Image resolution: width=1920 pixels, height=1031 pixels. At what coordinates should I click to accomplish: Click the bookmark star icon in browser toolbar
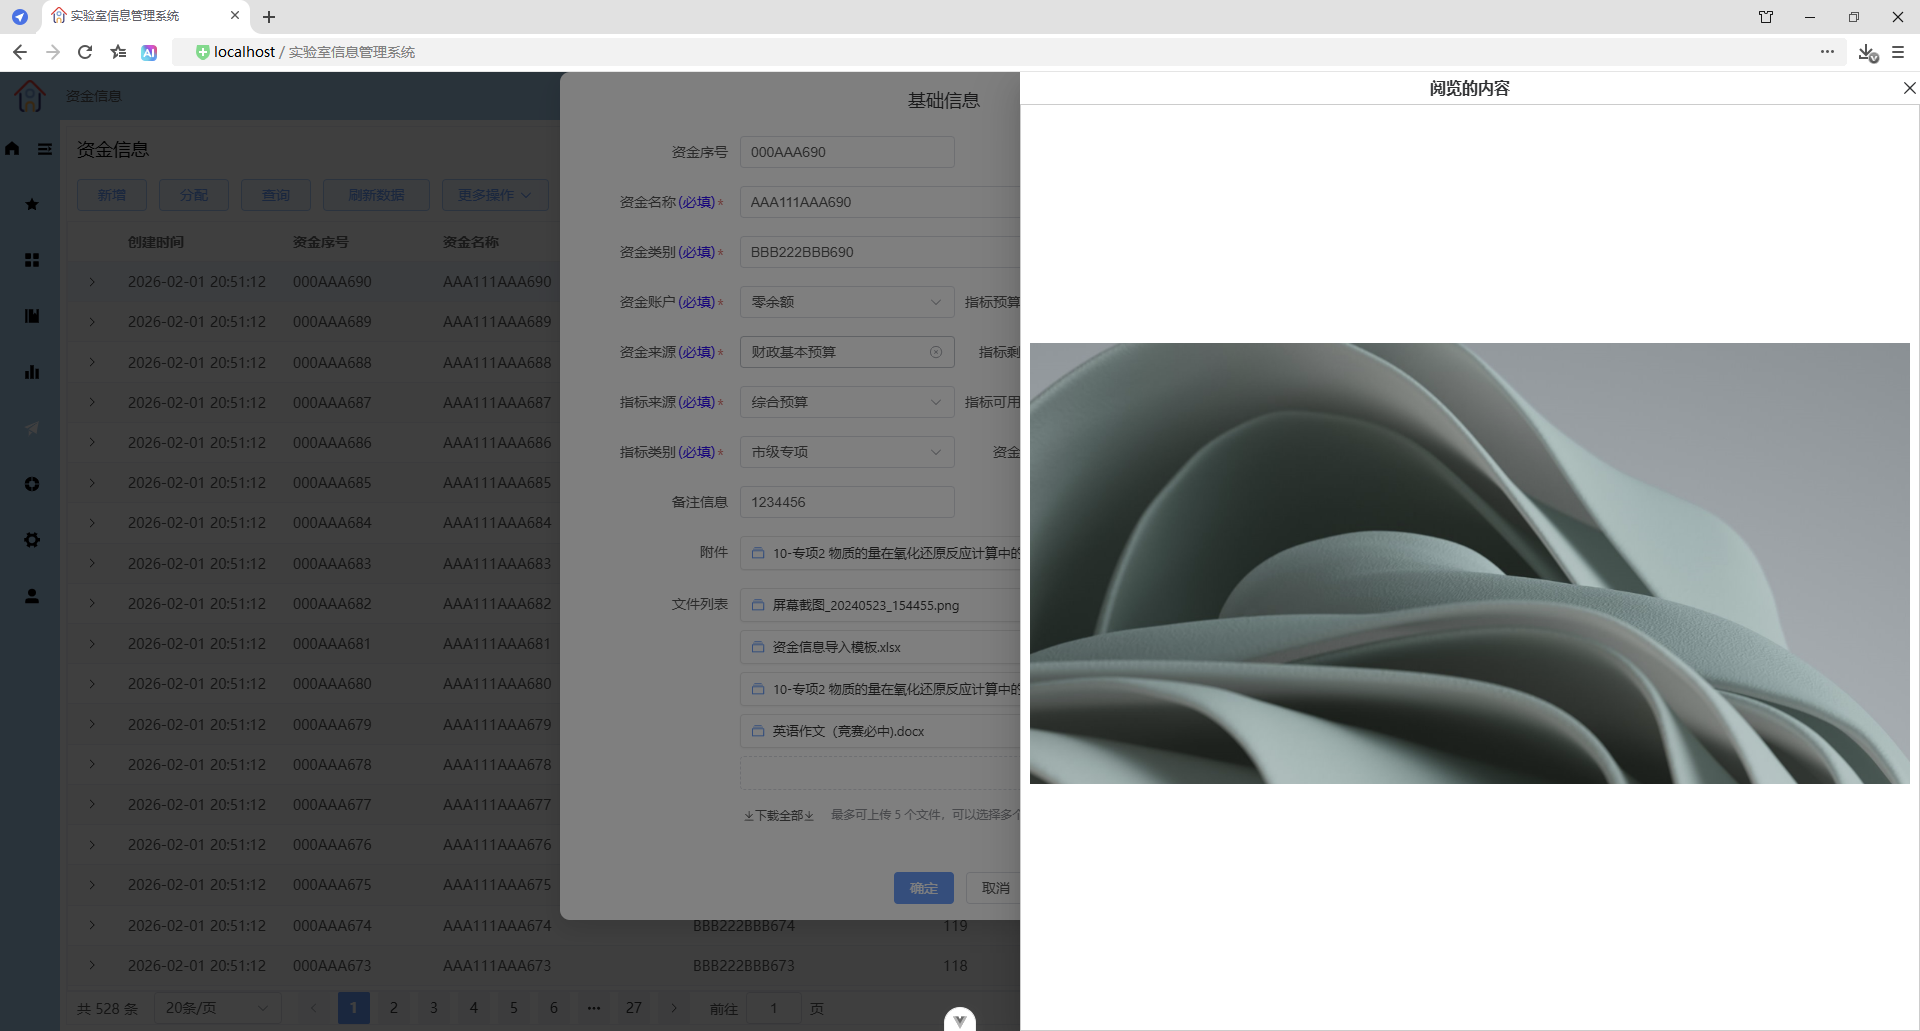tap(118, 52)
